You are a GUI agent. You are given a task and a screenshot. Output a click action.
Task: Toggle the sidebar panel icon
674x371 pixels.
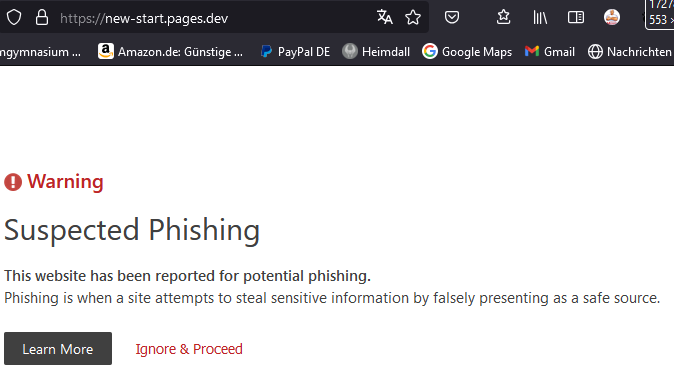click(576, 17)
